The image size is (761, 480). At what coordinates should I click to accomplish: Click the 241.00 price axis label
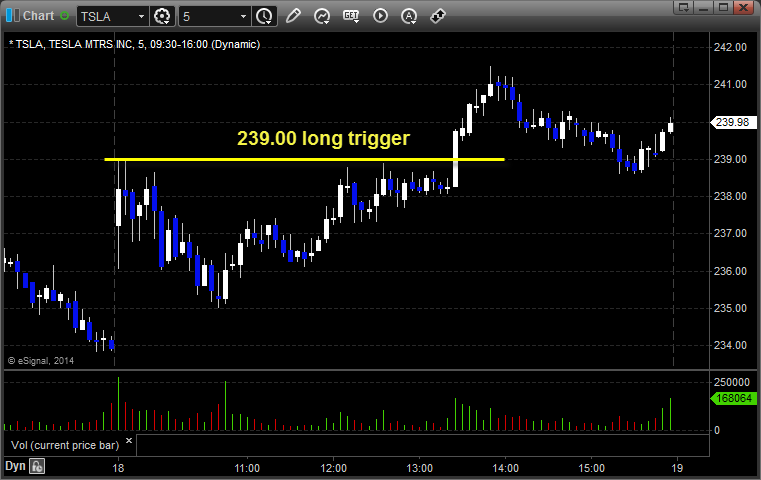click(730, 84)
